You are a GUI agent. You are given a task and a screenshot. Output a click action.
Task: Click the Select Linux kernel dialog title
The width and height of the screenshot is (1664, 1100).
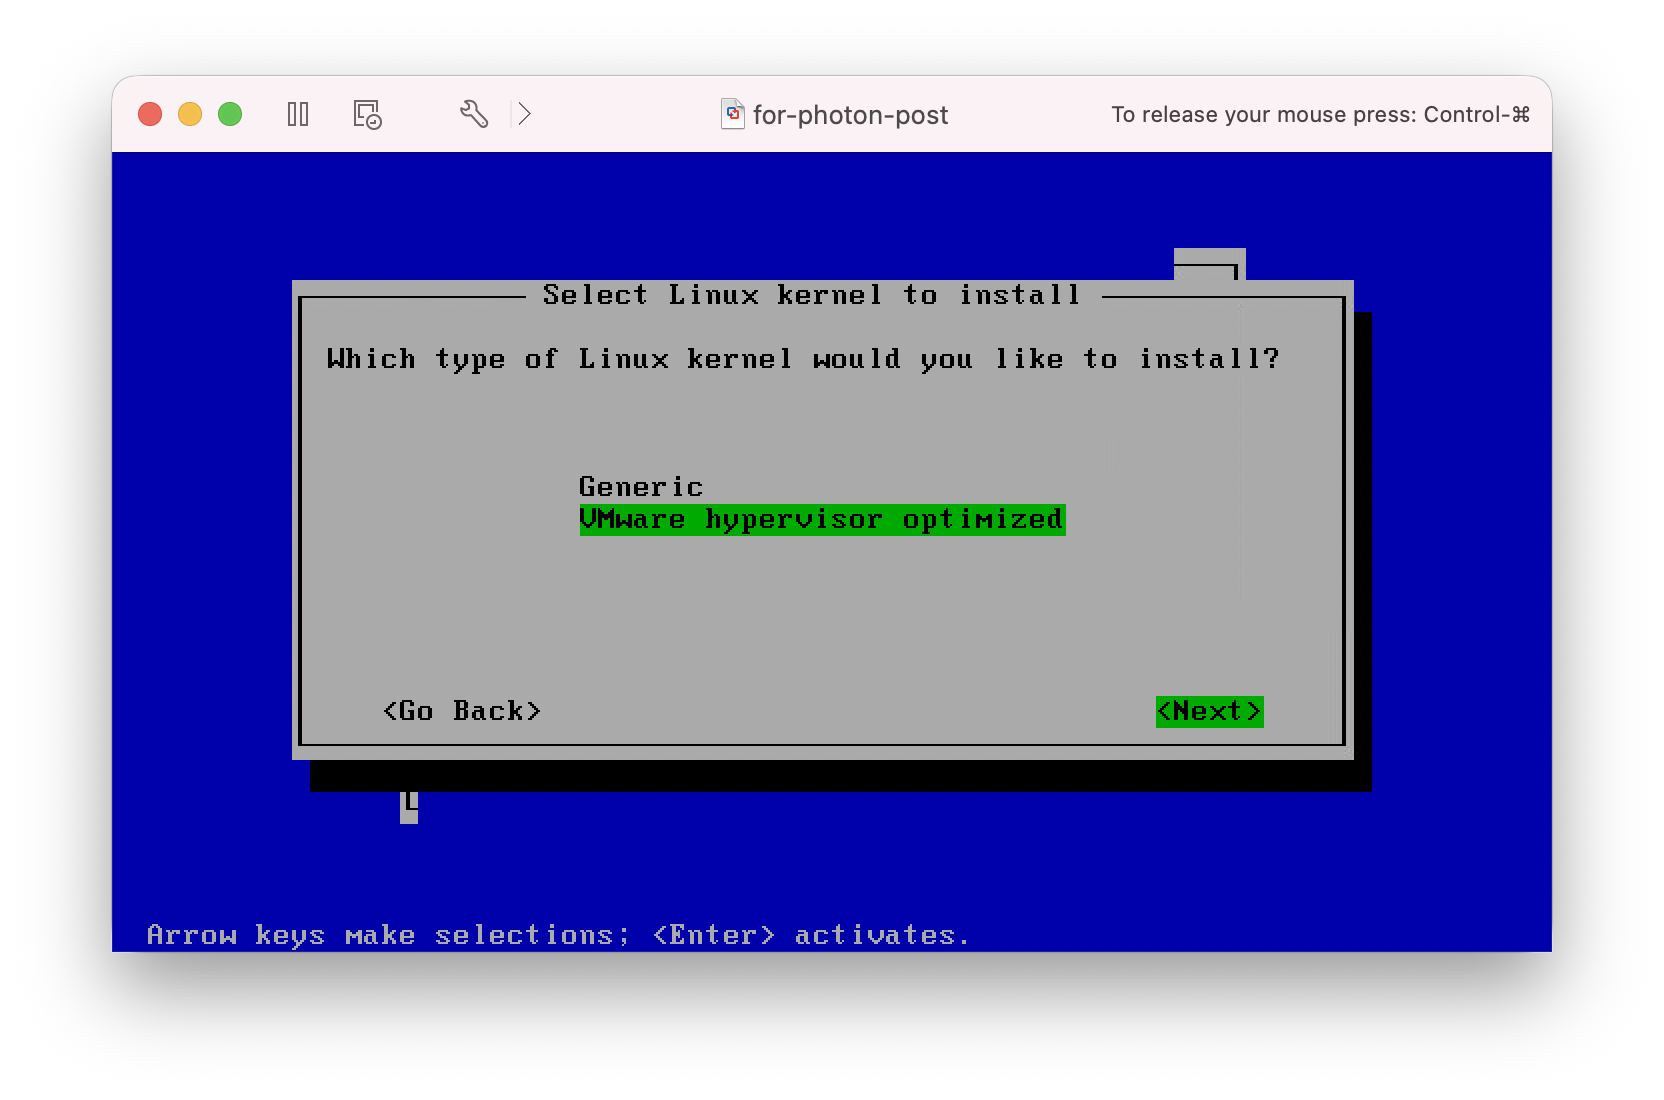pyautogui.click(x=812, y=295)
